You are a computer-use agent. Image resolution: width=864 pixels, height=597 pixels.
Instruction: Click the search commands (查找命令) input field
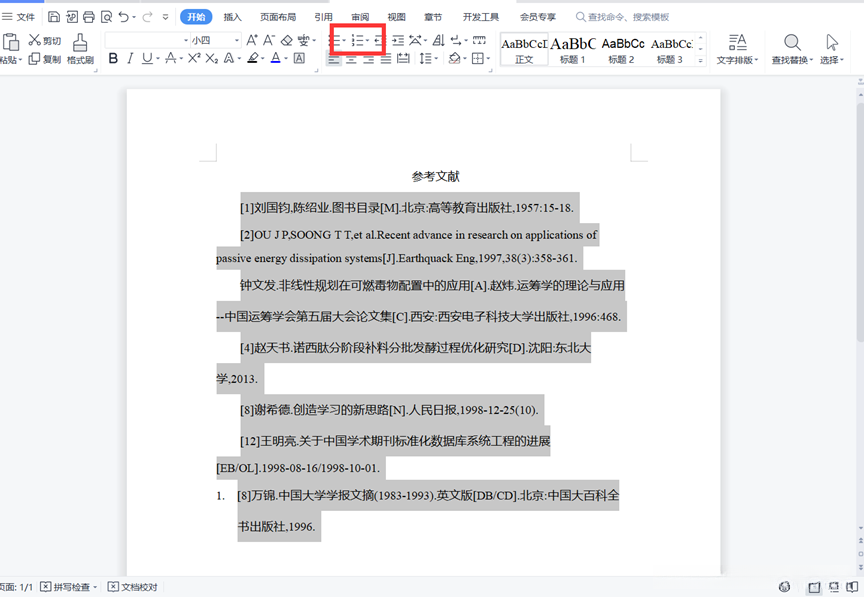(x=623, y=17)
